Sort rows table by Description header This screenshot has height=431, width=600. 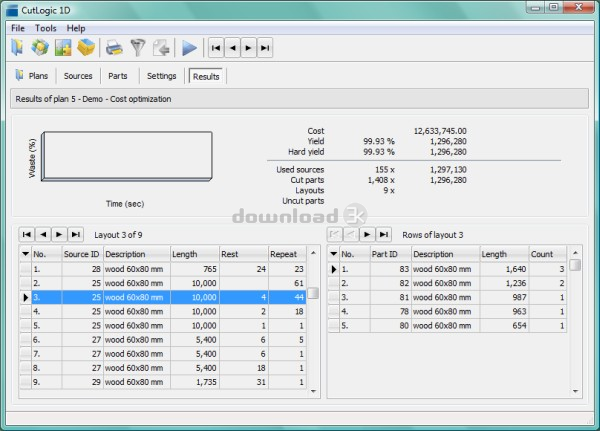tap(445, 254)
